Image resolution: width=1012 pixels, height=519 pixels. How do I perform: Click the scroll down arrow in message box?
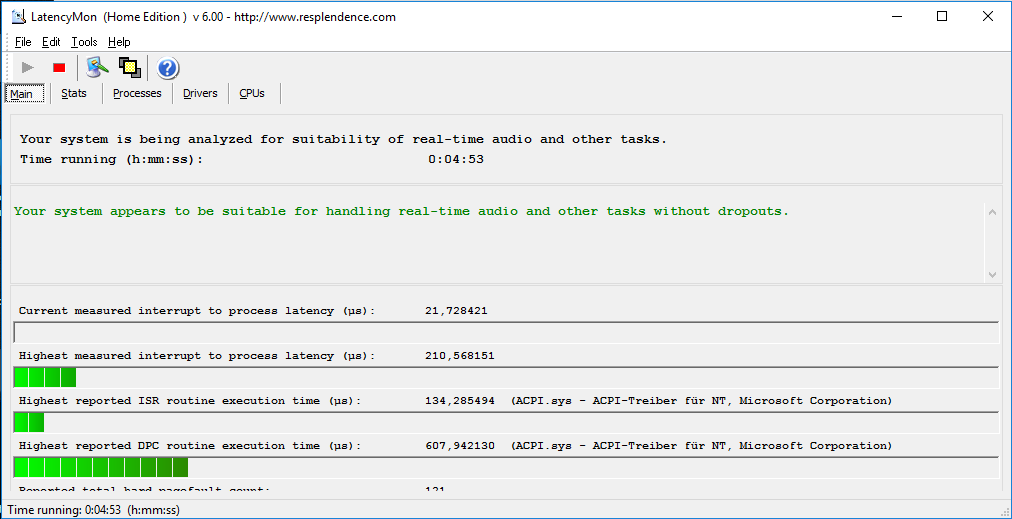992,274
